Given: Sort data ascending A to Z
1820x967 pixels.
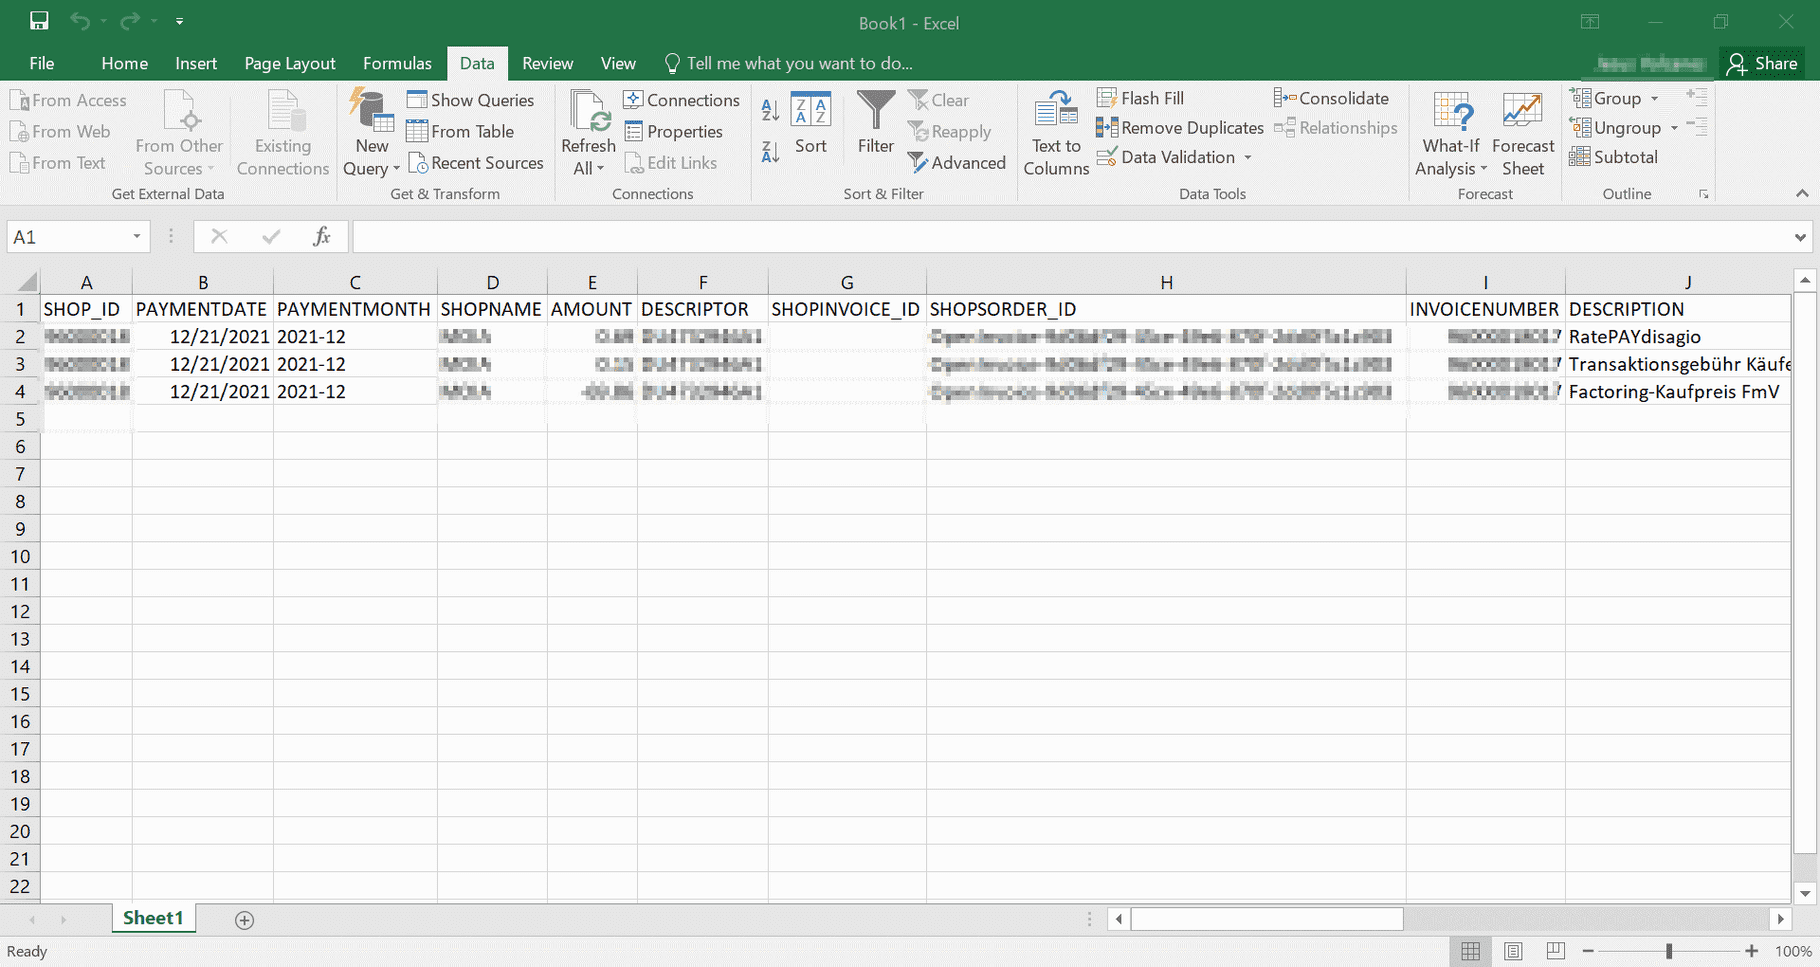Looking at the screenshot, I should click(x=769, y=110).
